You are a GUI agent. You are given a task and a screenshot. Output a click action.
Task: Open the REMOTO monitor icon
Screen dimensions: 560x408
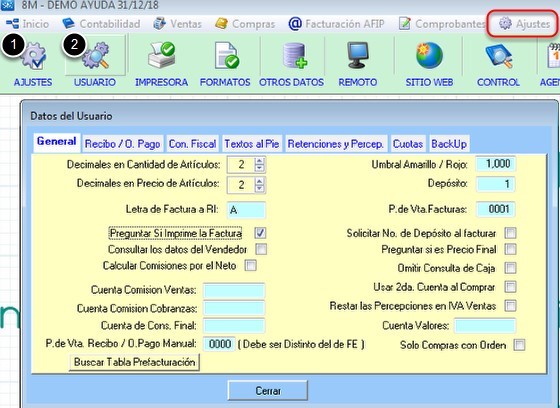tap(358, 55)
